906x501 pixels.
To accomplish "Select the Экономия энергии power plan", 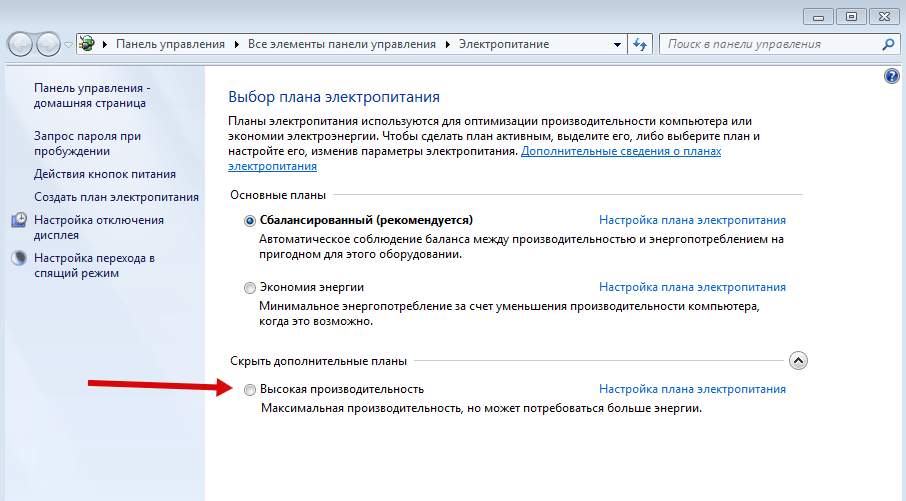I will pyautogui.click(x=250, y=288).
